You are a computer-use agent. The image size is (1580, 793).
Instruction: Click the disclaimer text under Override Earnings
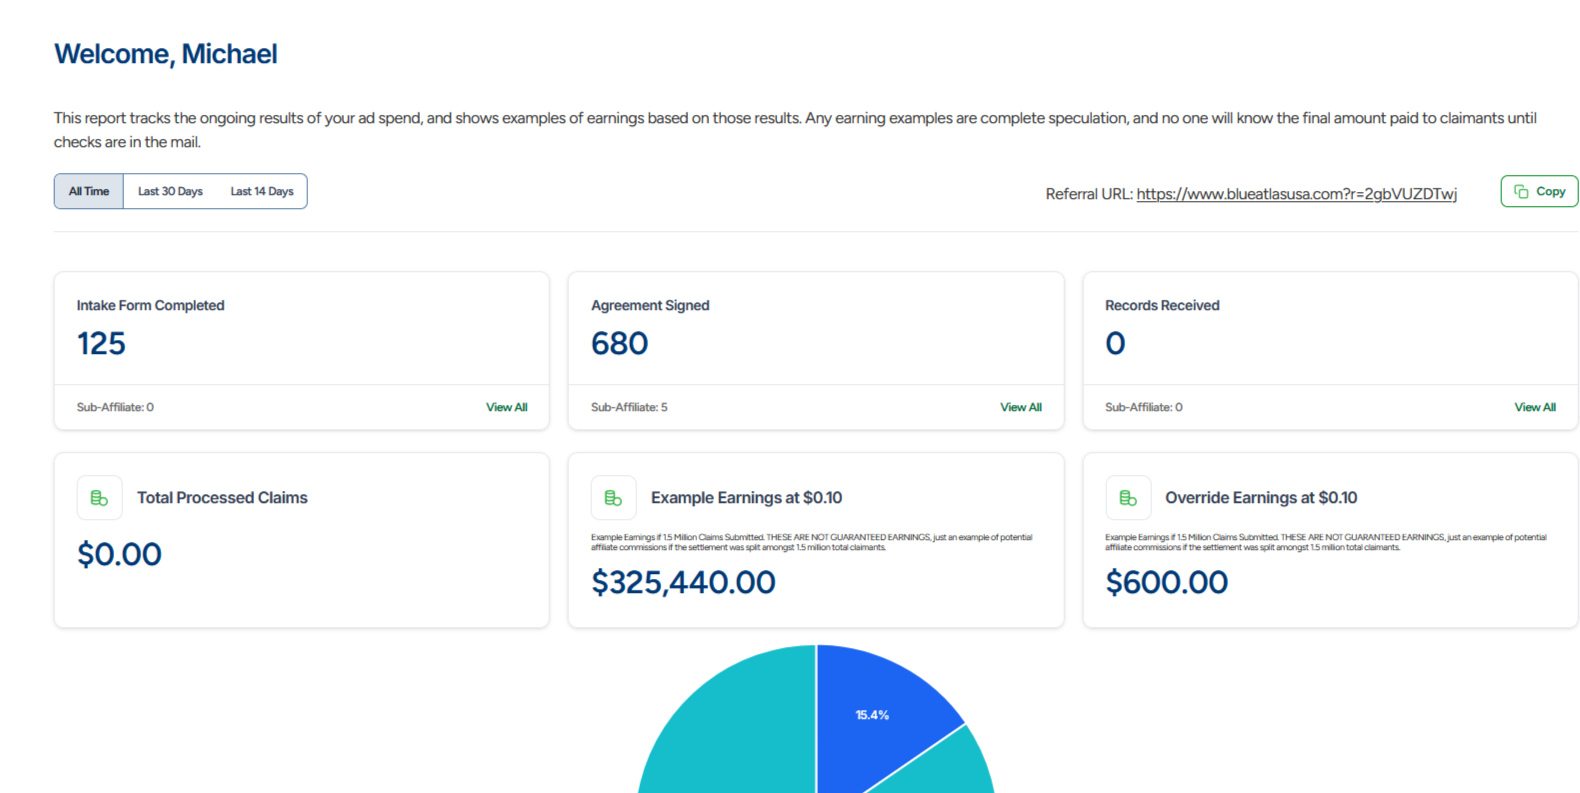point(1326,542)
